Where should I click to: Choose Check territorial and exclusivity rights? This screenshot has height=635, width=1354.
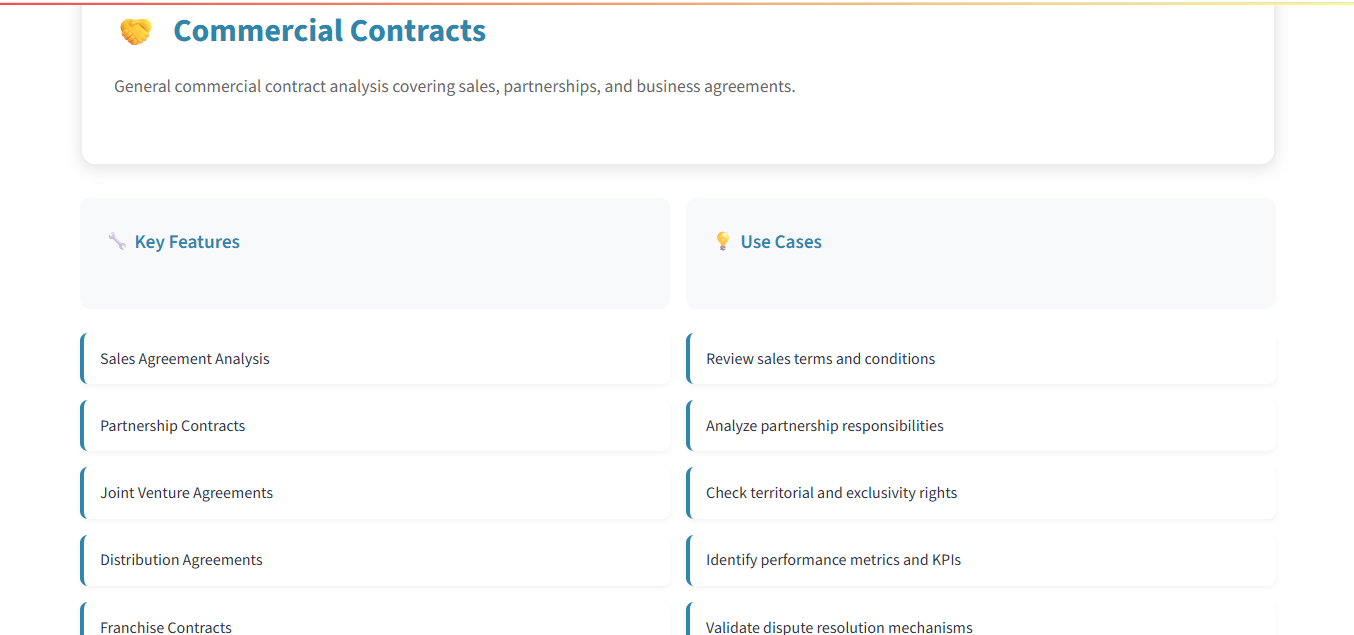tap(831, 493)
